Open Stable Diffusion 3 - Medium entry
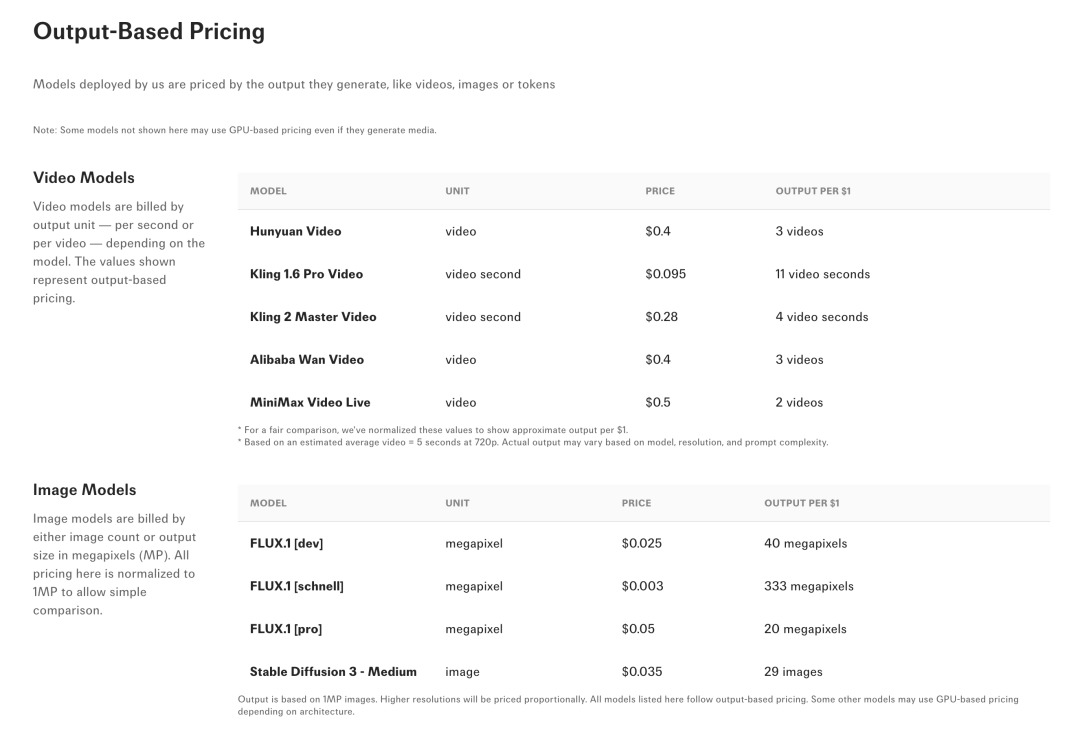 pos(333,672)
